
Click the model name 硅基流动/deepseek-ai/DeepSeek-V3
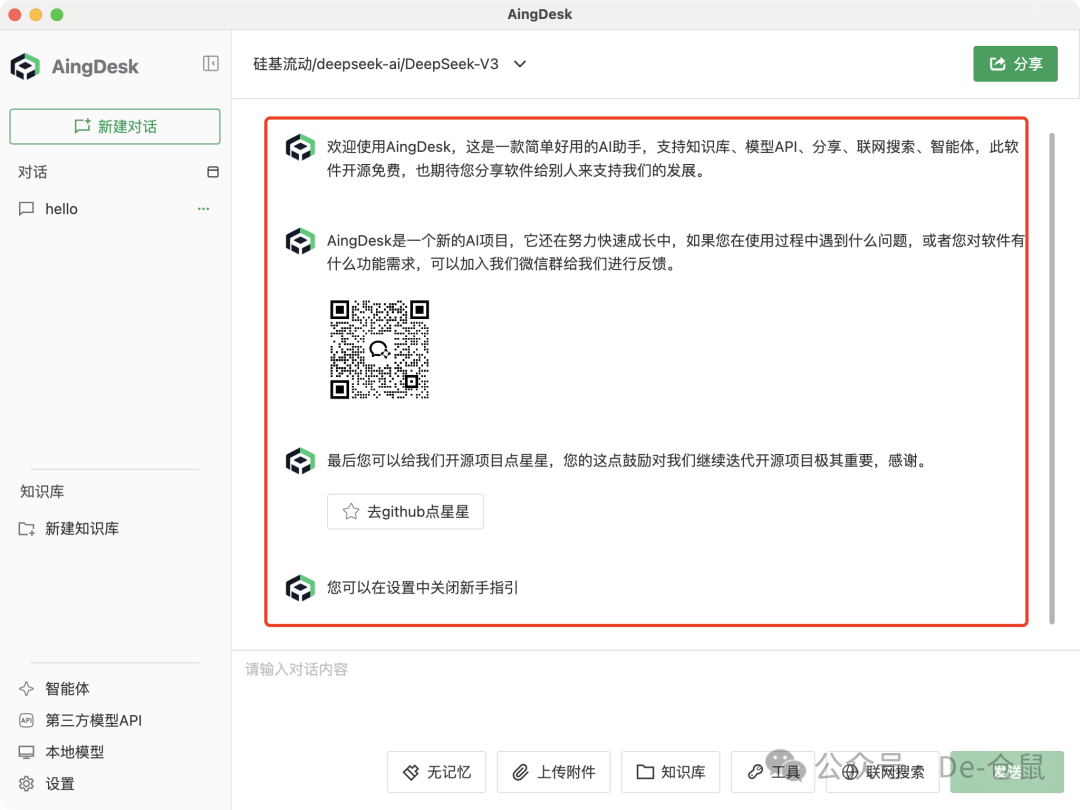pyautogui.click(x=376, y=64)
